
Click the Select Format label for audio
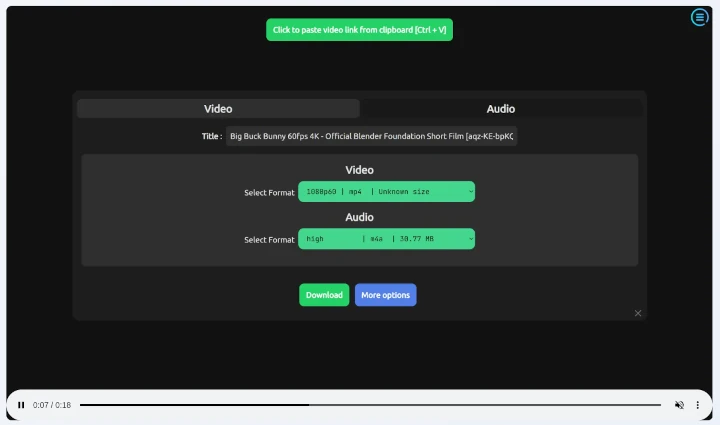point(269,240)
